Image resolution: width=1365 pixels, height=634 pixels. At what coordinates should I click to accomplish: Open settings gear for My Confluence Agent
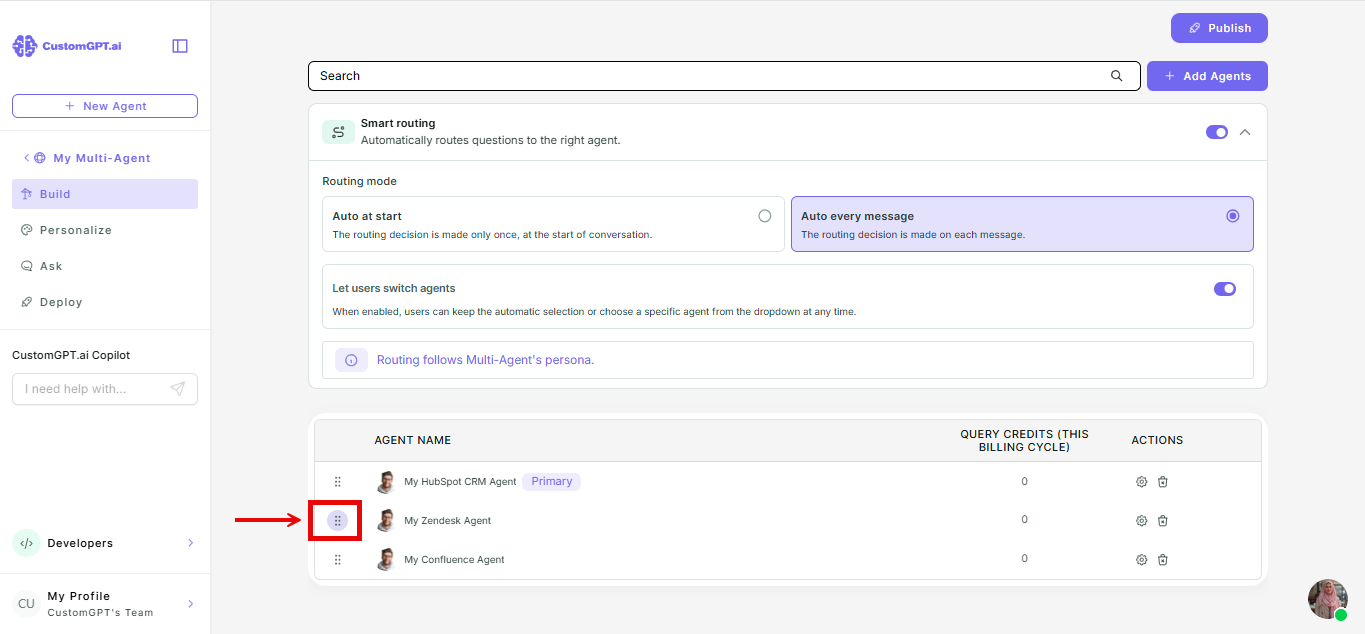(1141, 560)
